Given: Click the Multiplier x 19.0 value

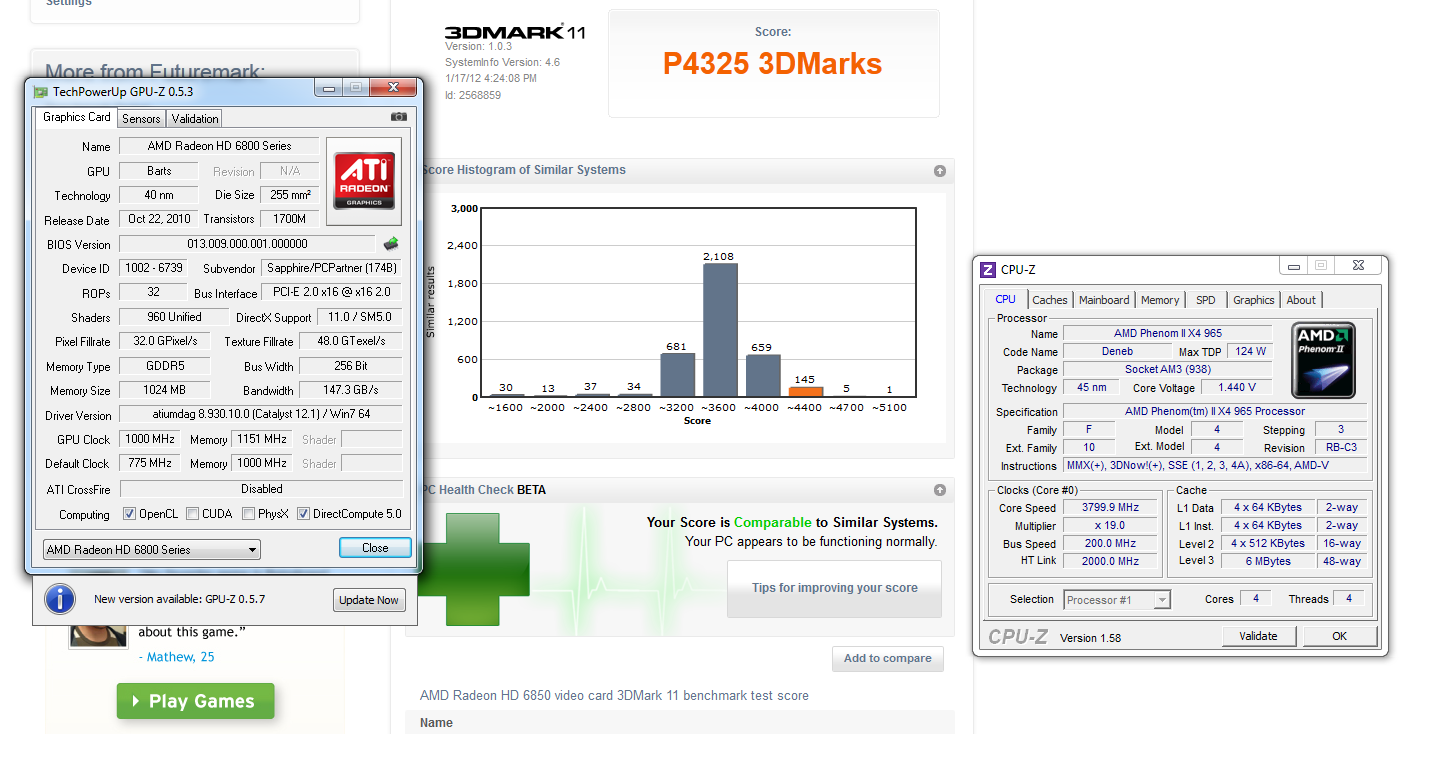Looking at the screenshot, I should (1111, 525).
